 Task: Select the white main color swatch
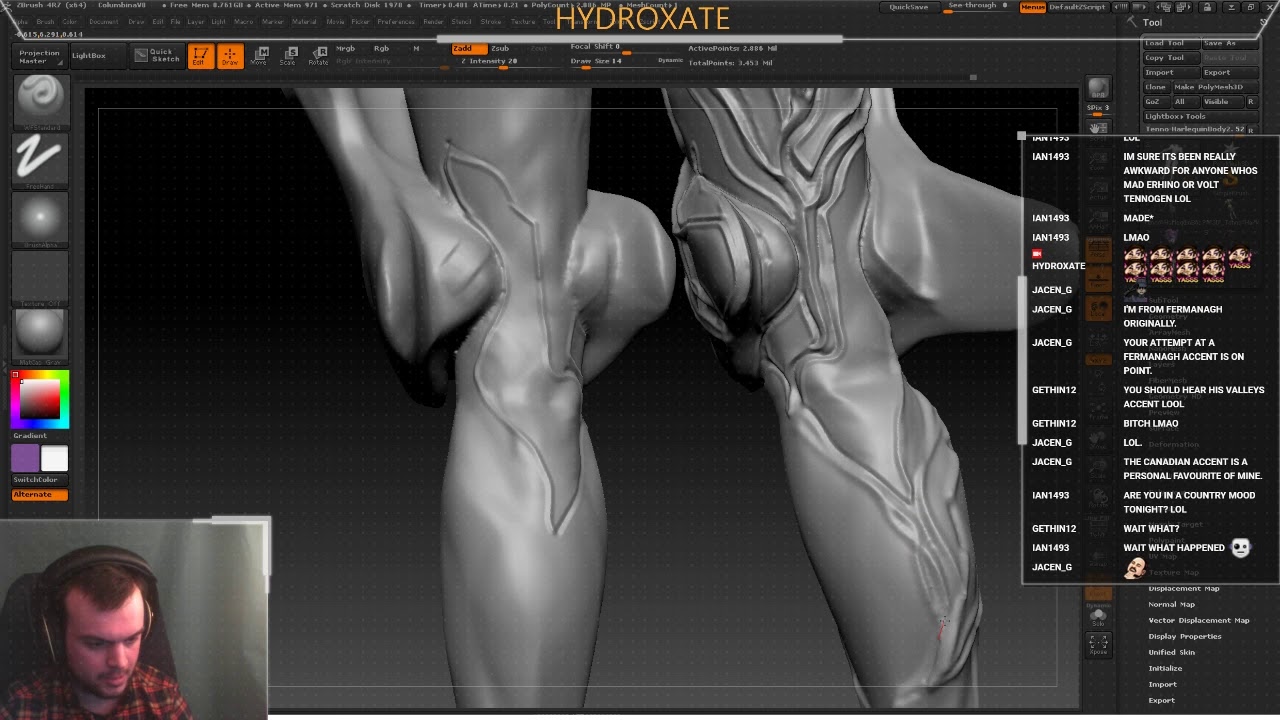54,459
